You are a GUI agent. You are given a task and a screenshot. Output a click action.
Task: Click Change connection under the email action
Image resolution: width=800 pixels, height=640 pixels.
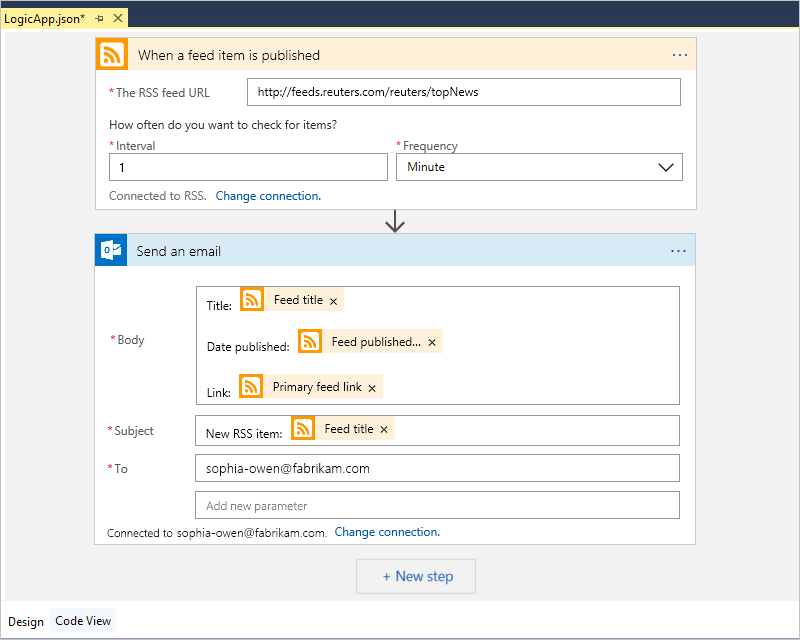386,531
